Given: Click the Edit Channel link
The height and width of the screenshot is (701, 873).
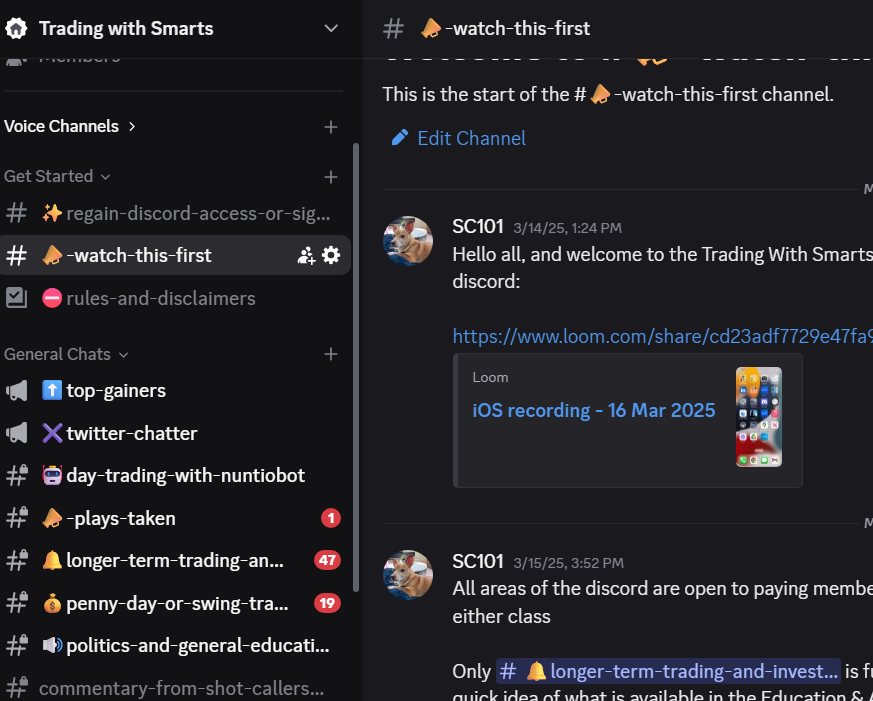Looking at the screenshot, I should point(471,138).
